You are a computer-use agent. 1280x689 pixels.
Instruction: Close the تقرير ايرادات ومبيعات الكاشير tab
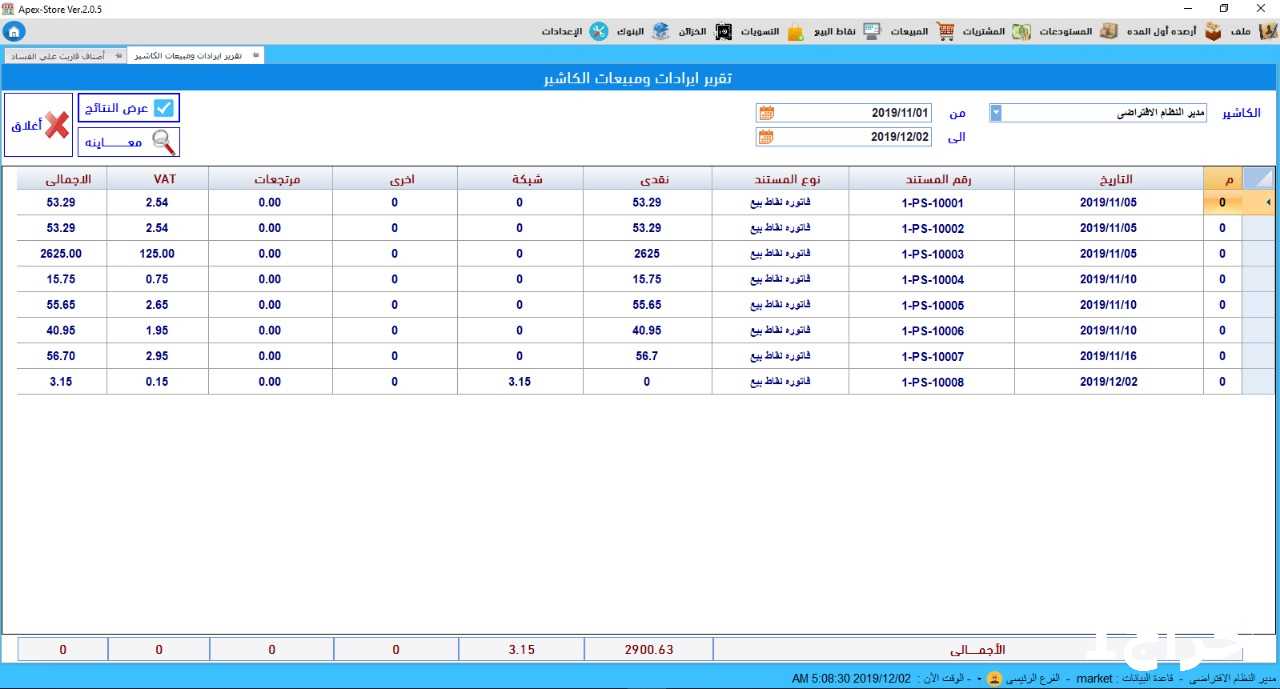coord(255,55)
